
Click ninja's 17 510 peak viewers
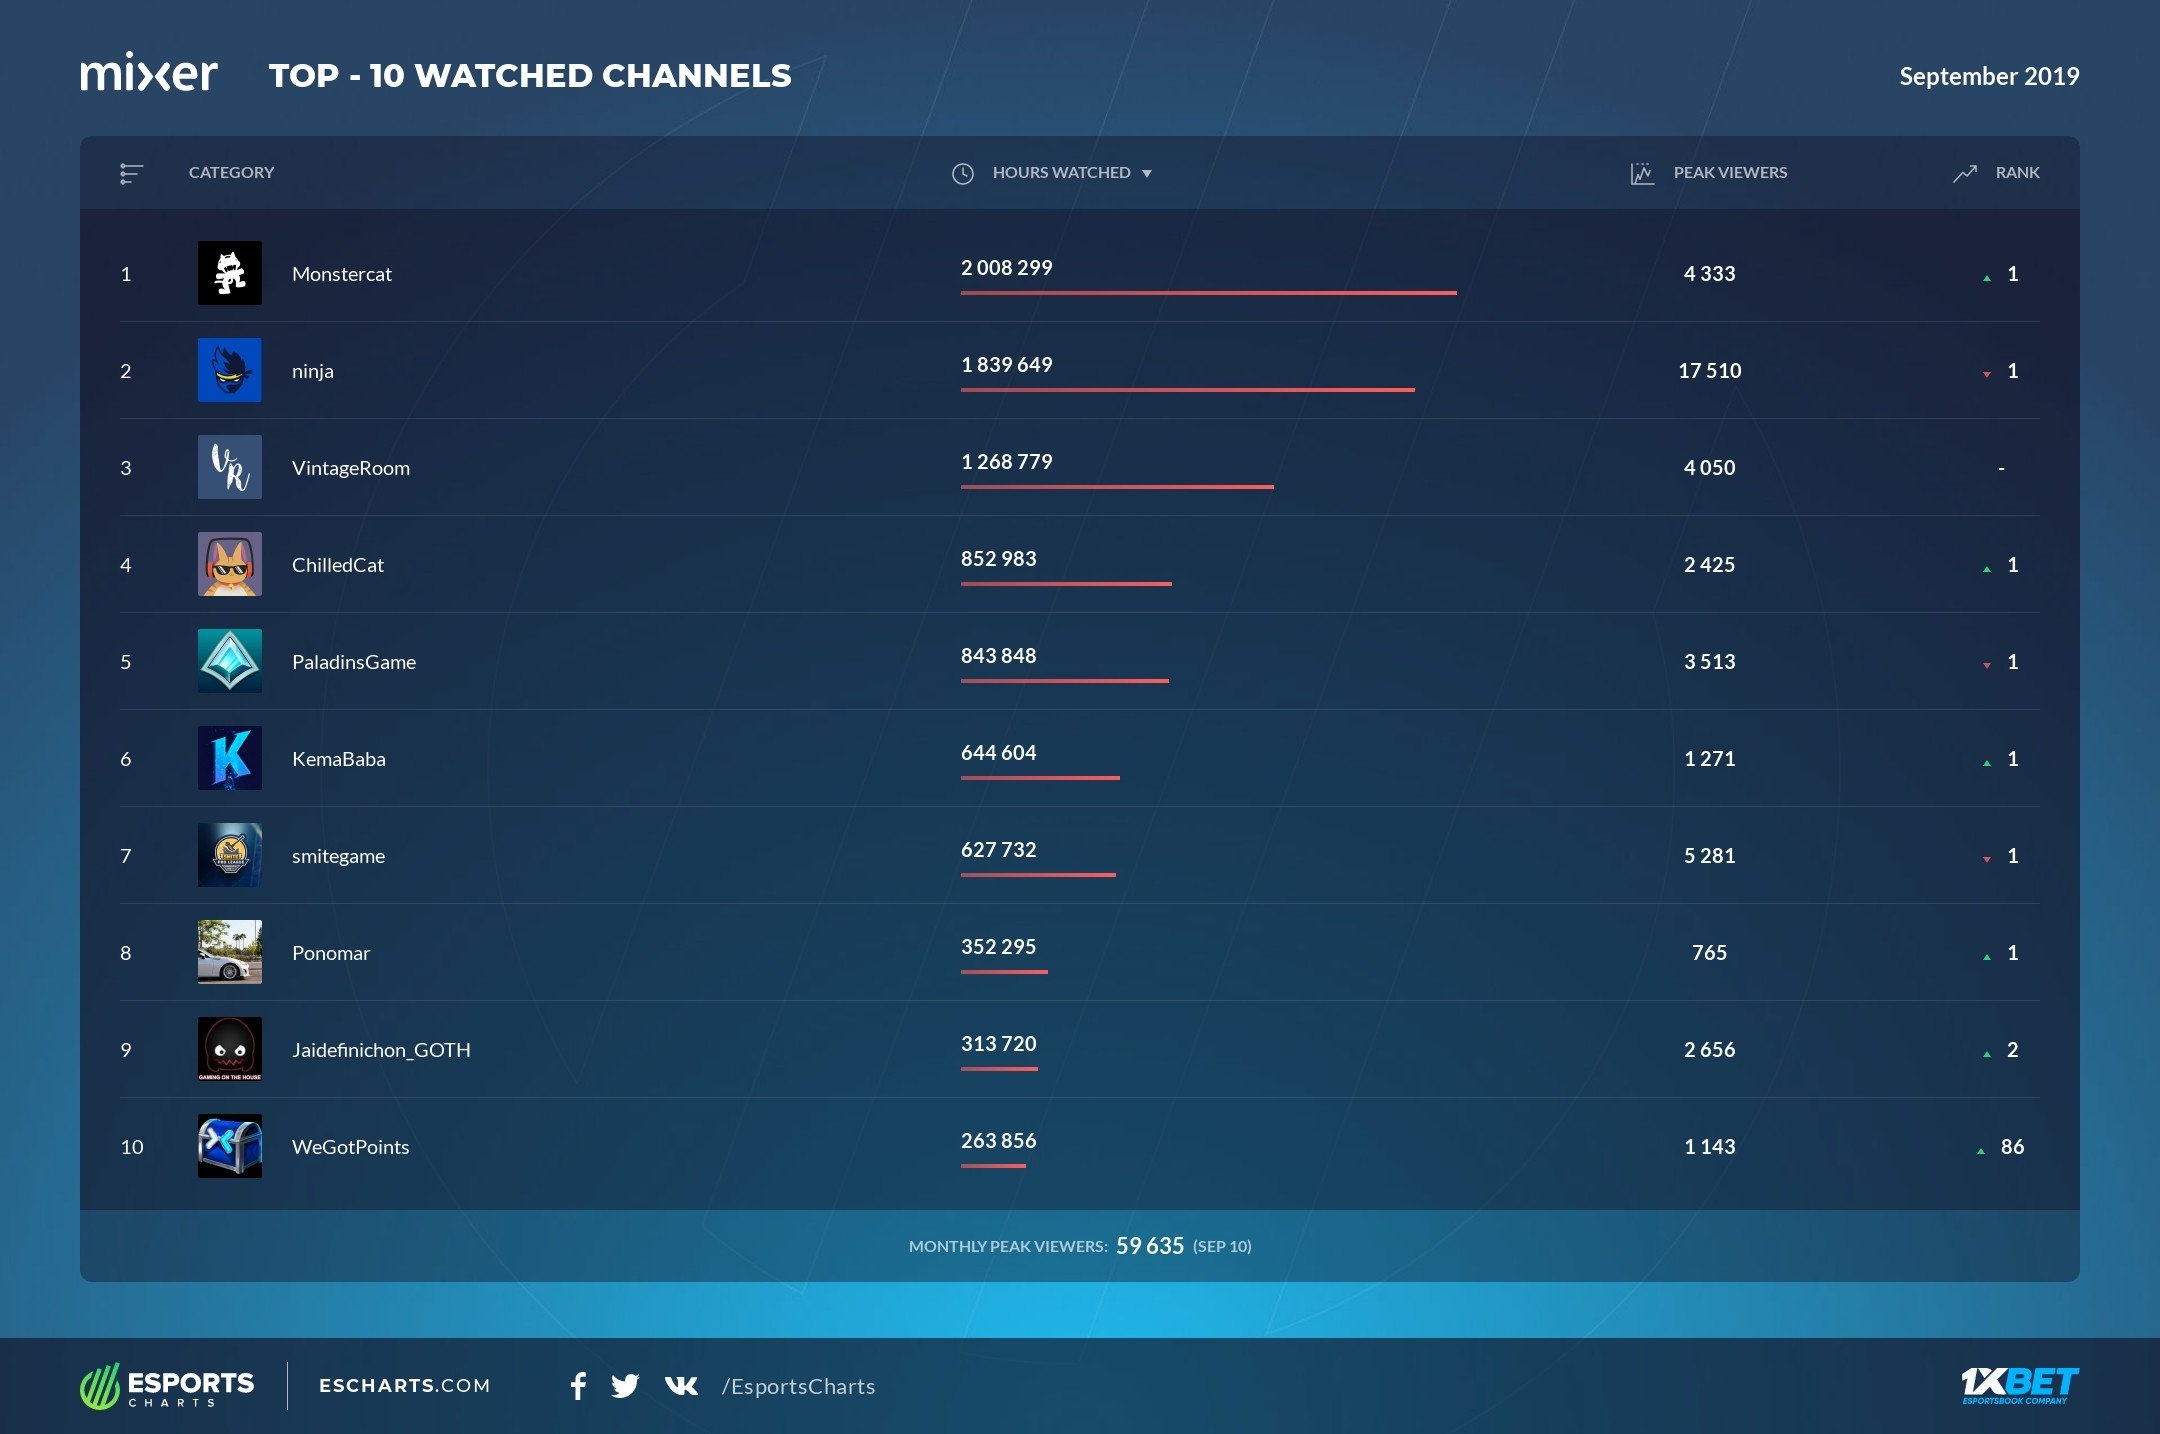1710,371
